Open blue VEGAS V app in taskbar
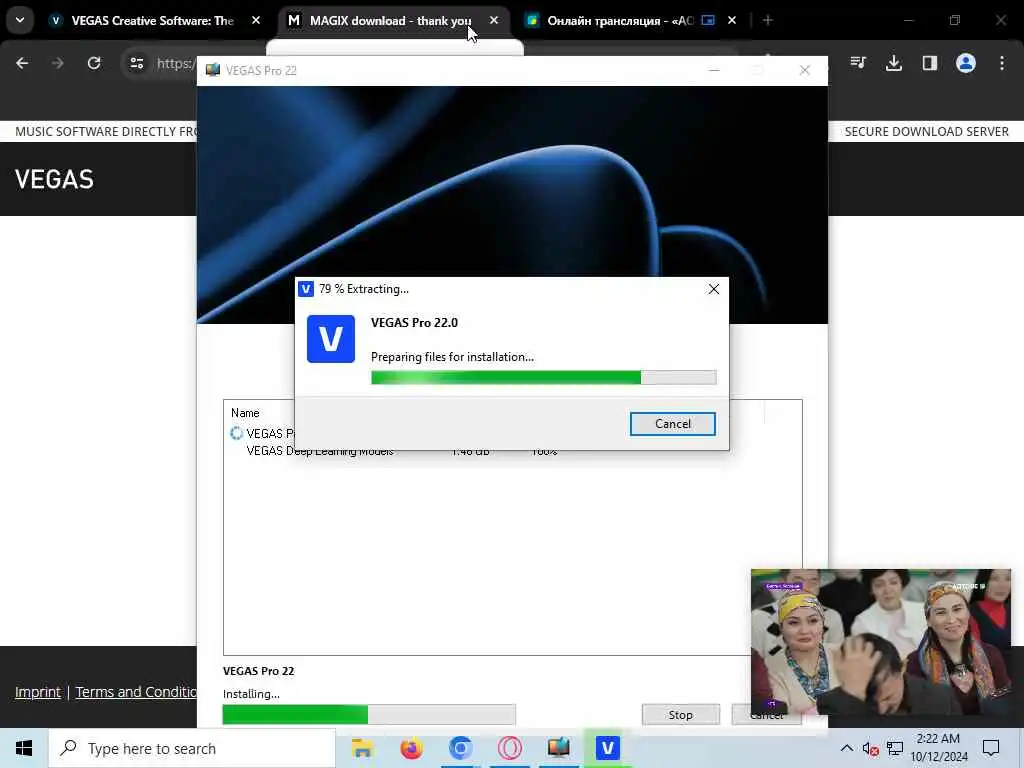 click(x=607, y=748)
